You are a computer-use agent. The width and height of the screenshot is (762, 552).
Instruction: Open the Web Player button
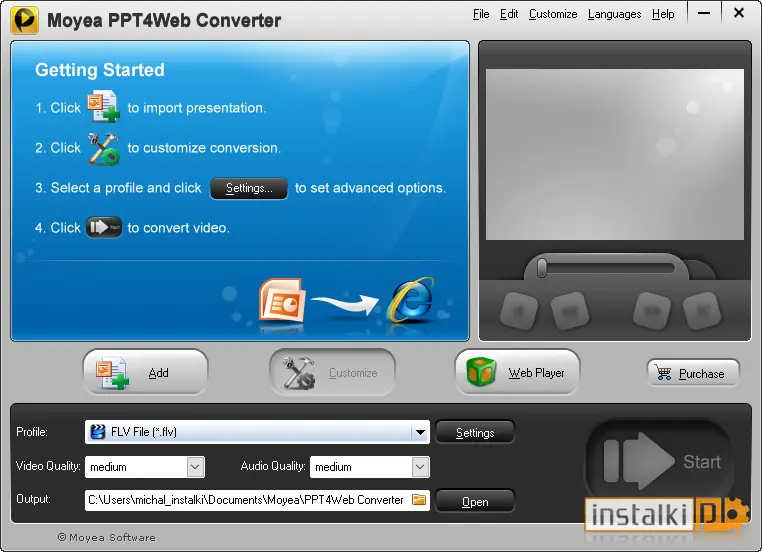point(518,373)
